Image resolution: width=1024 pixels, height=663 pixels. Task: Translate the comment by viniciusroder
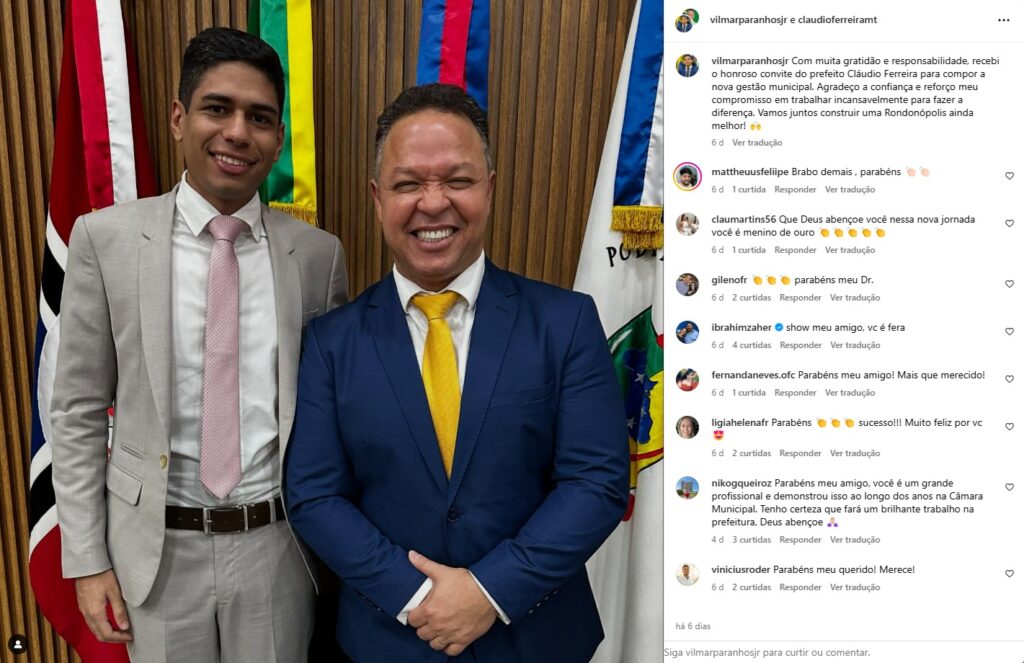tap(855, 587)
